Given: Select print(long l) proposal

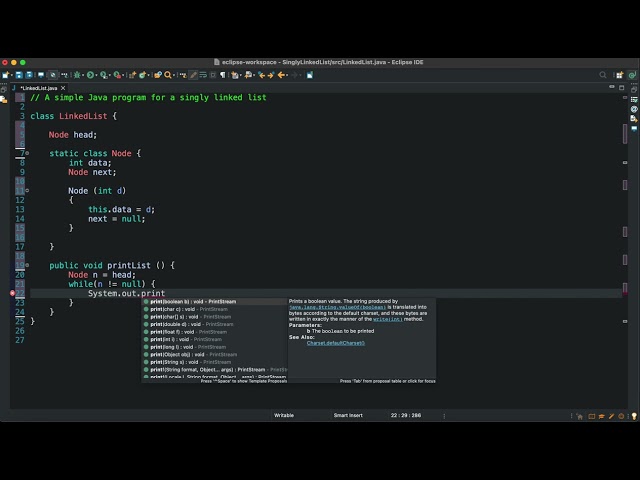Looking at the screenshot, I should click(214, 347).
